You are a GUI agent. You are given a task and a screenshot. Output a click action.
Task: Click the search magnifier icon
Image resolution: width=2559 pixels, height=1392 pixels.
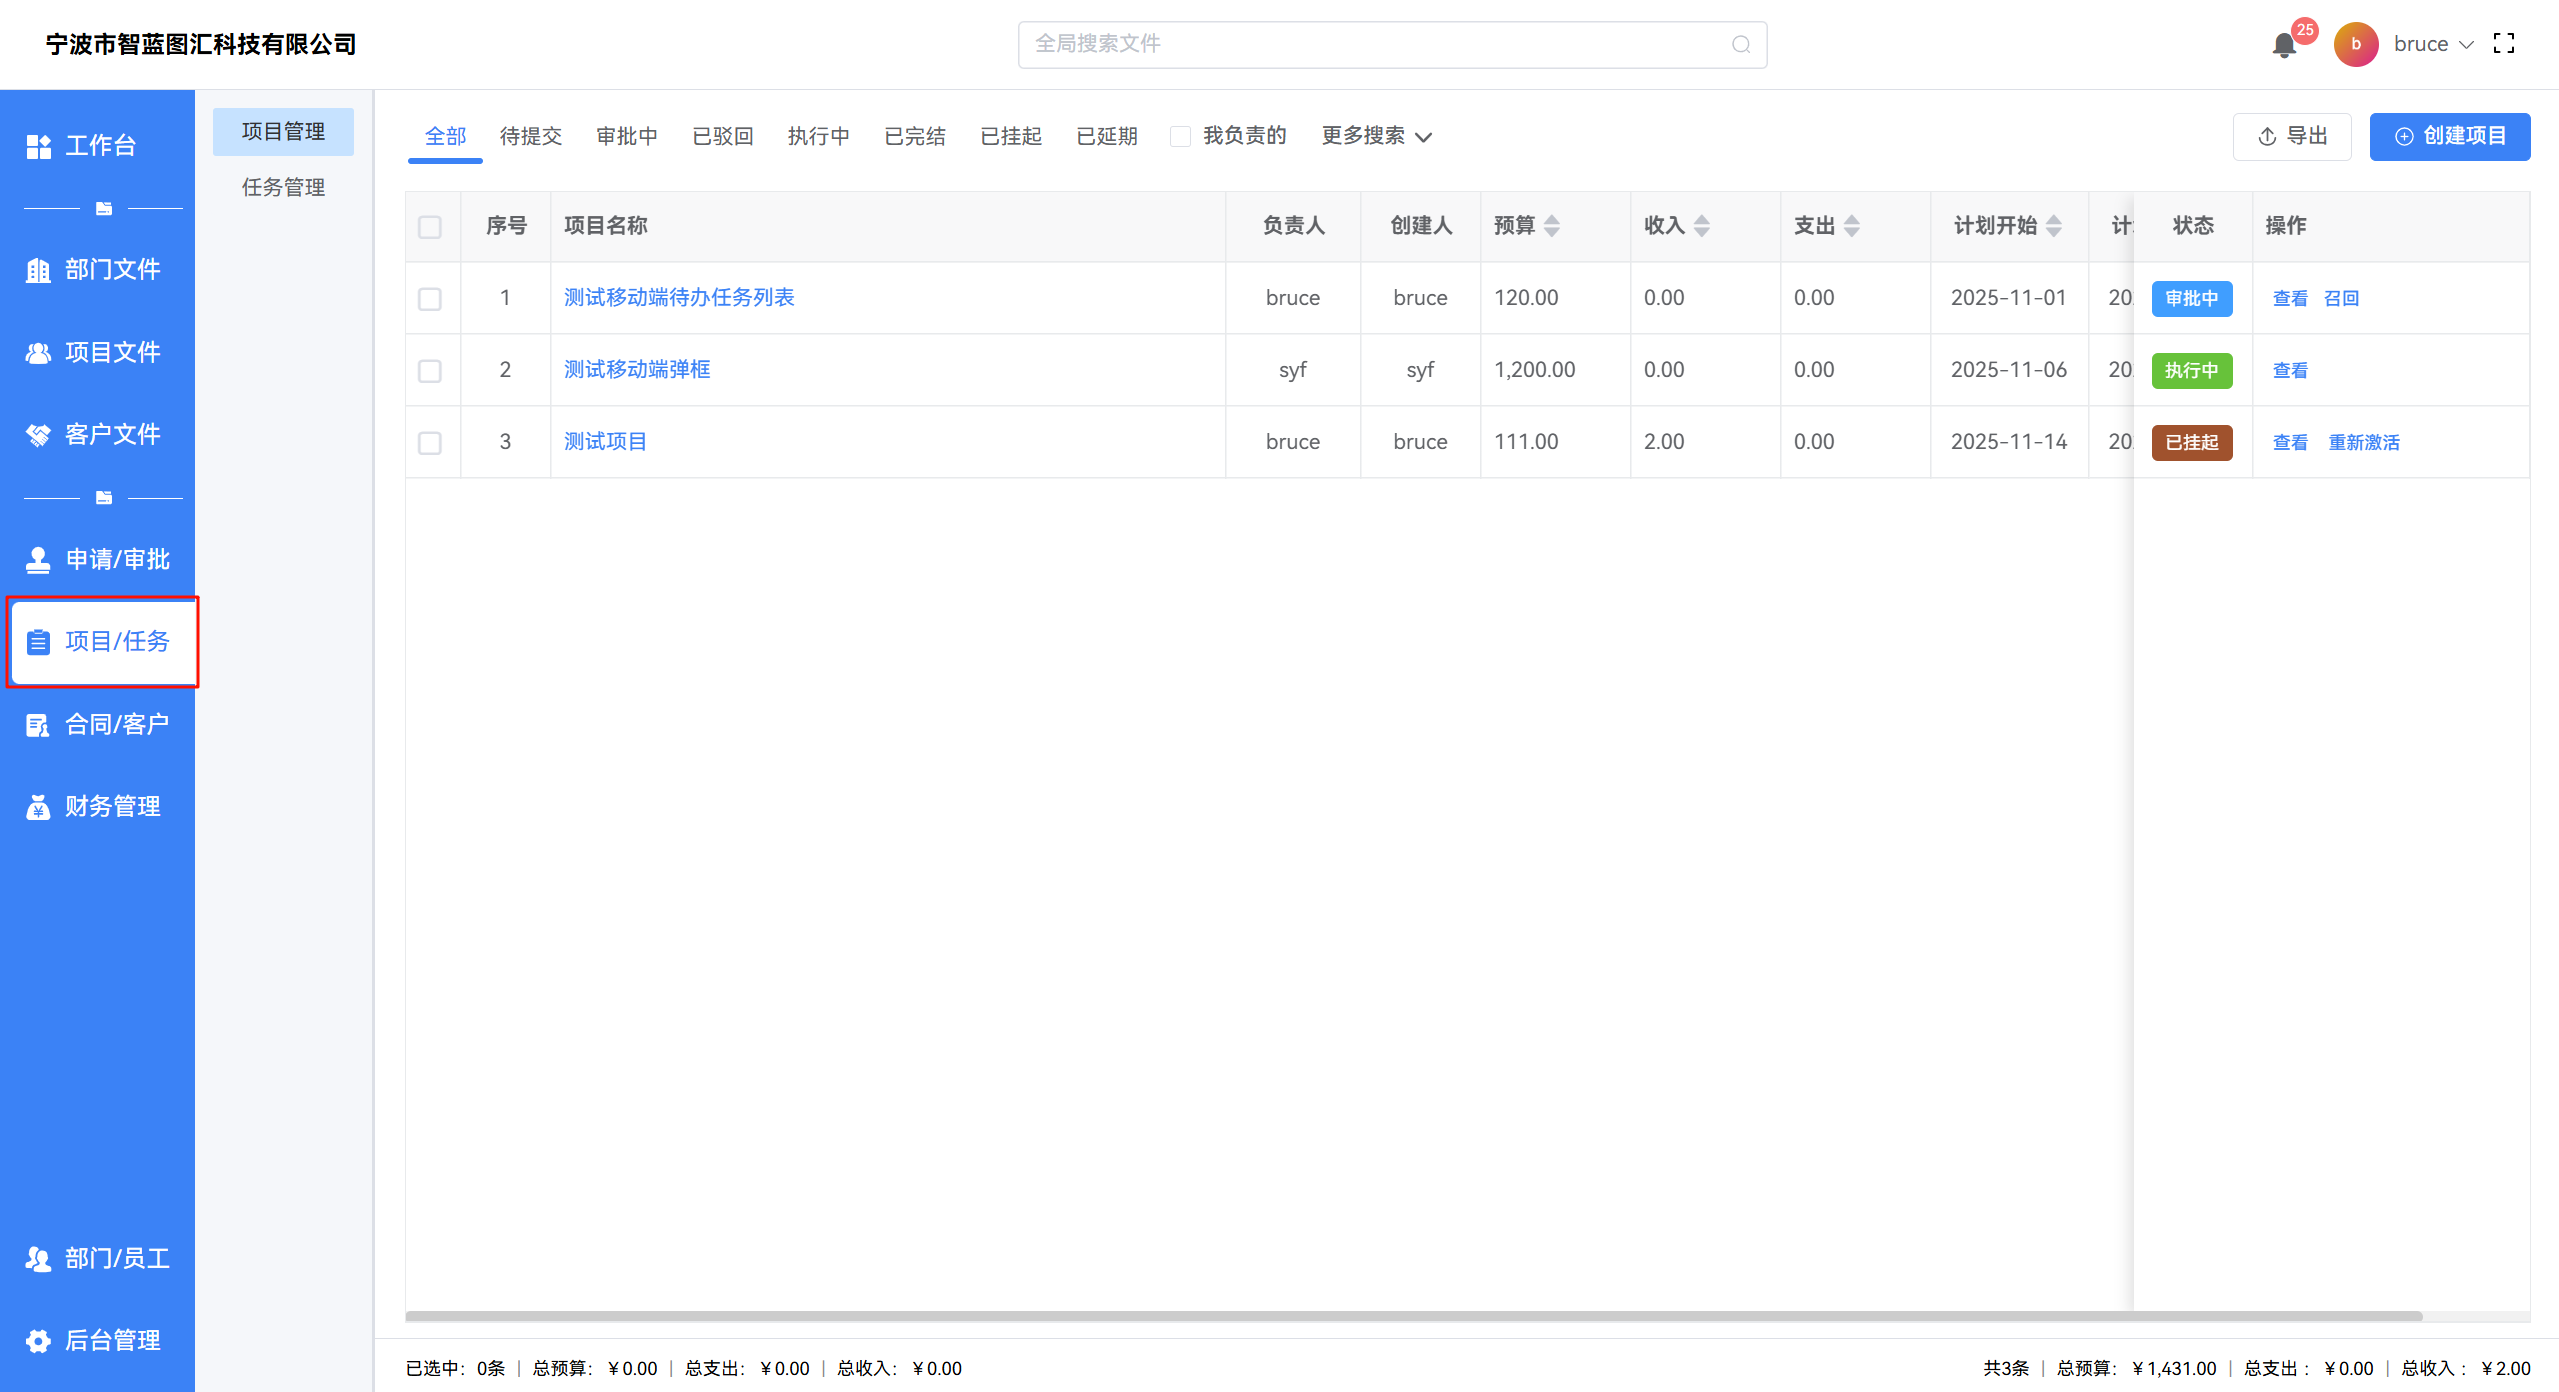[1741, 45]
